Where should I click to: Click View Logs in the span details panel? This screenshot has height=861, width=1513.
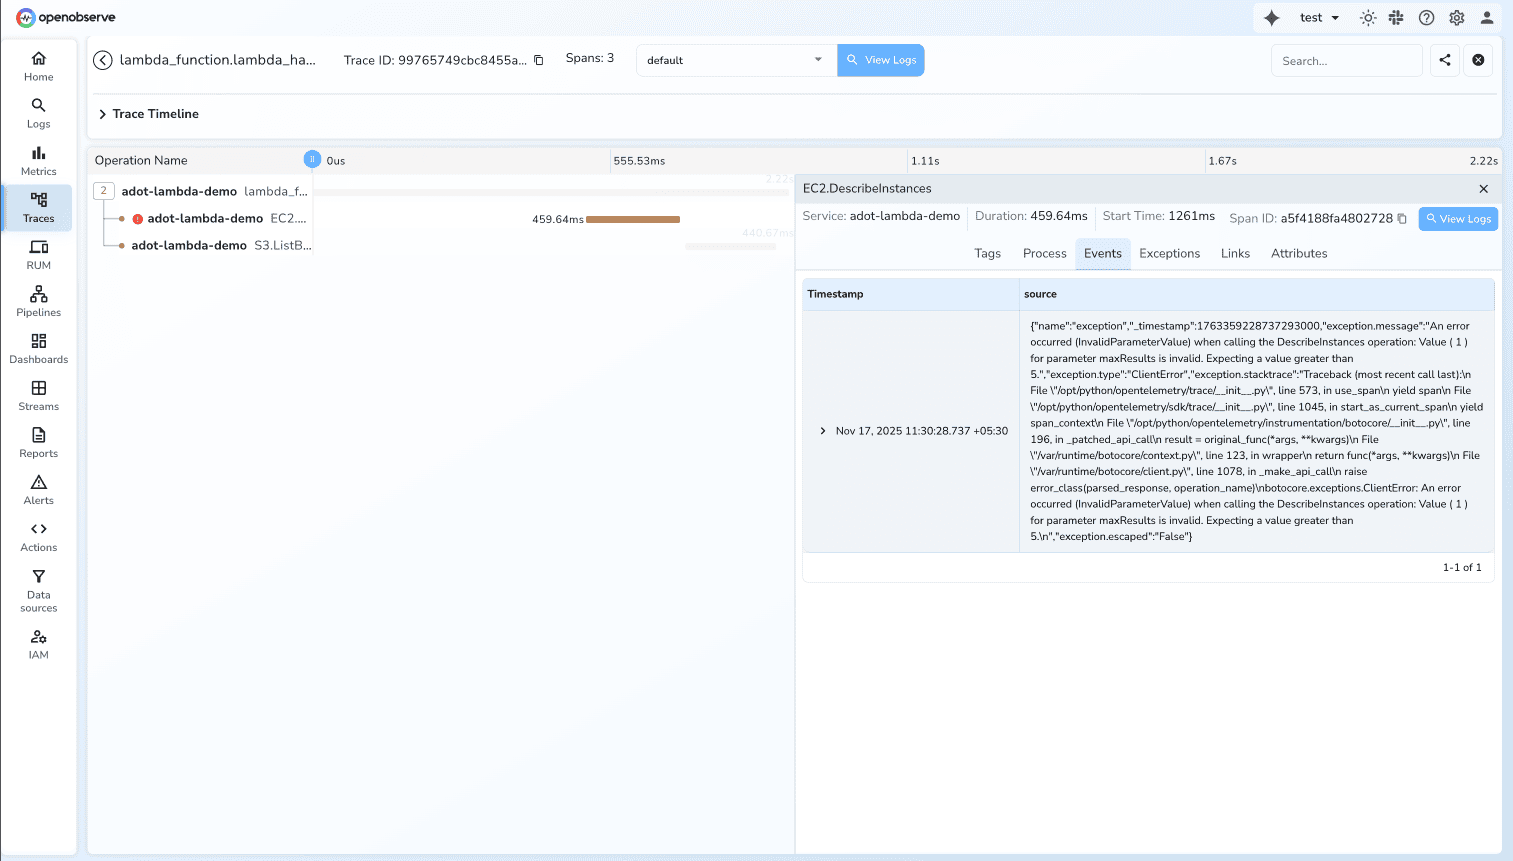(x=1458, y=219)
